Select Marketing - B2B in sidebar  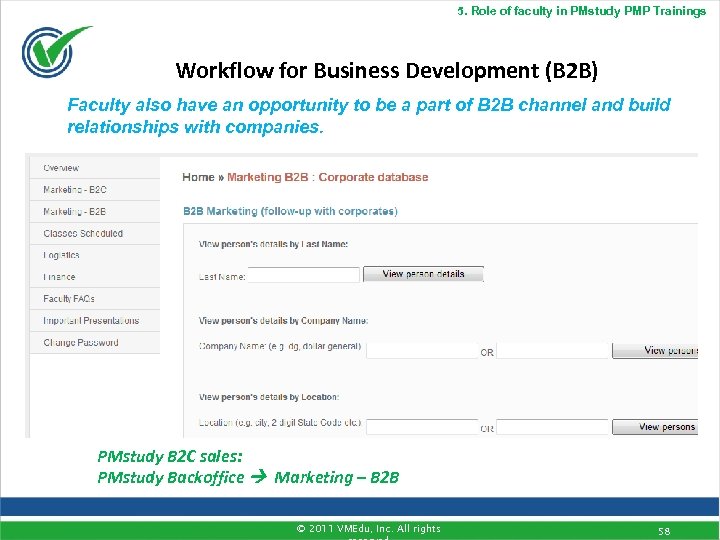95,212
